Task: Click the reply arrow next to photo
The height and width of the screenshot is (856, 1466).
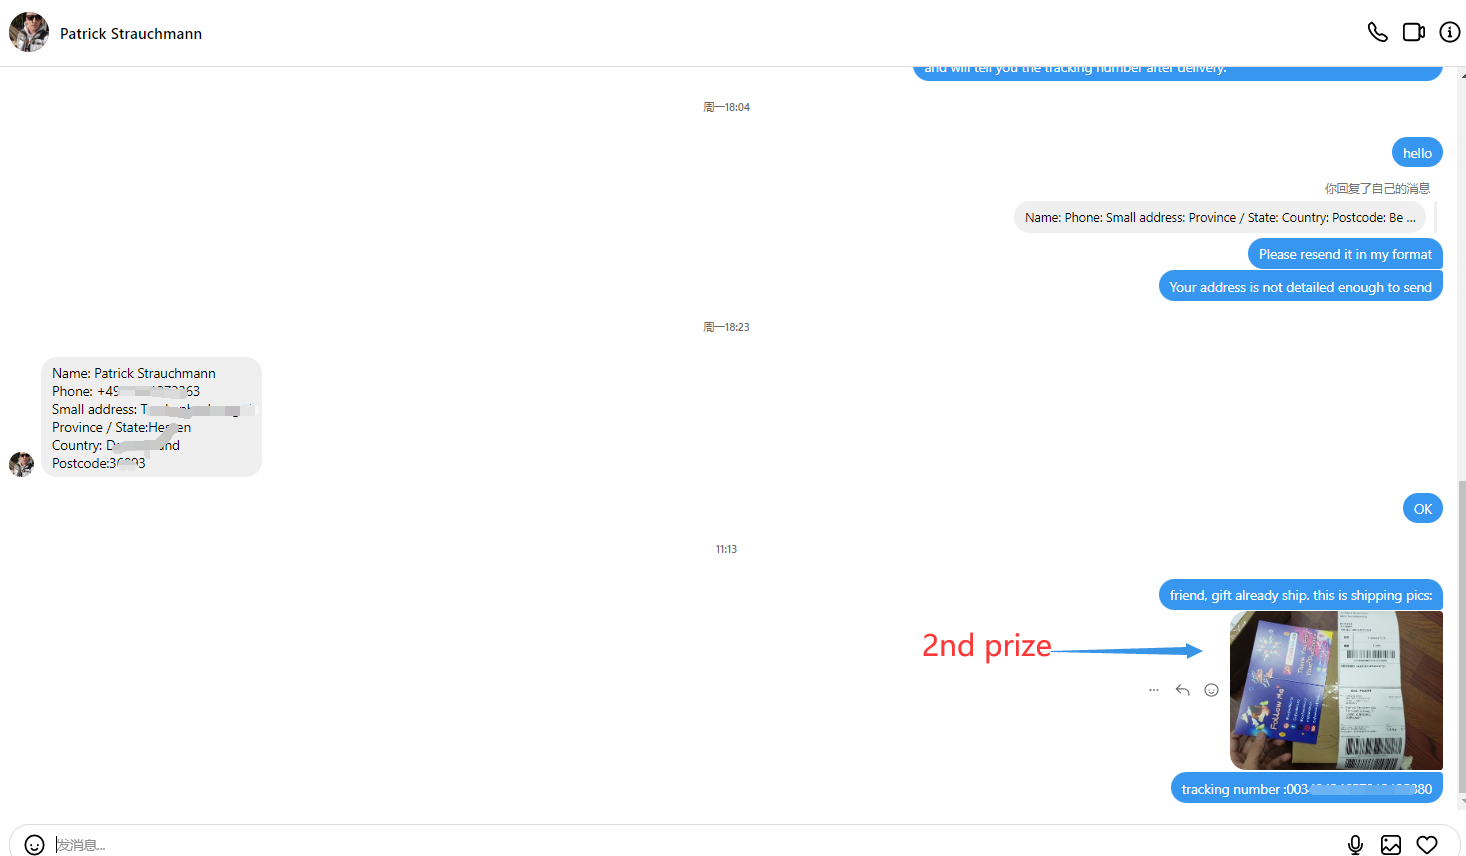Action: (x=1182, y=690)
